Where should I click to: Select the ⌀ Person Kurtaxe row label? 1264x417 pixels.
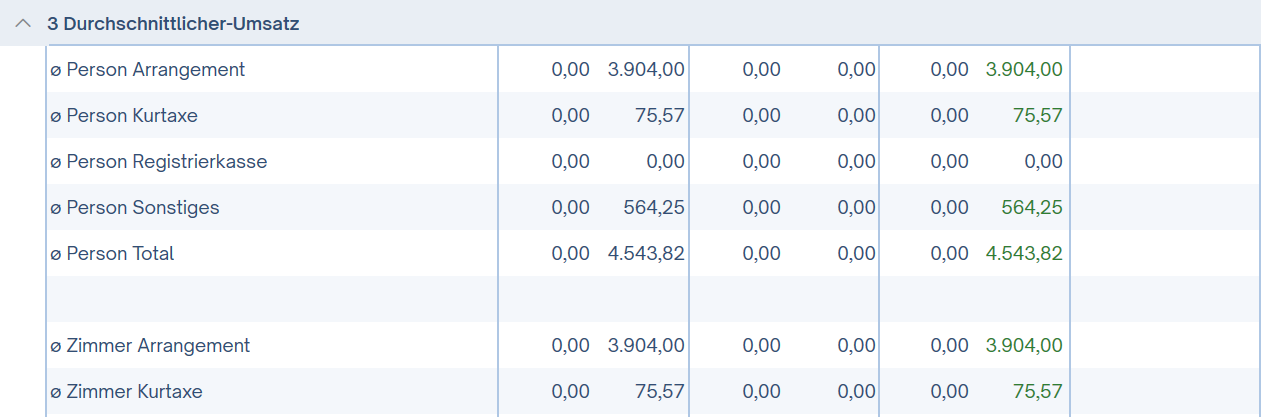(124, 116)
